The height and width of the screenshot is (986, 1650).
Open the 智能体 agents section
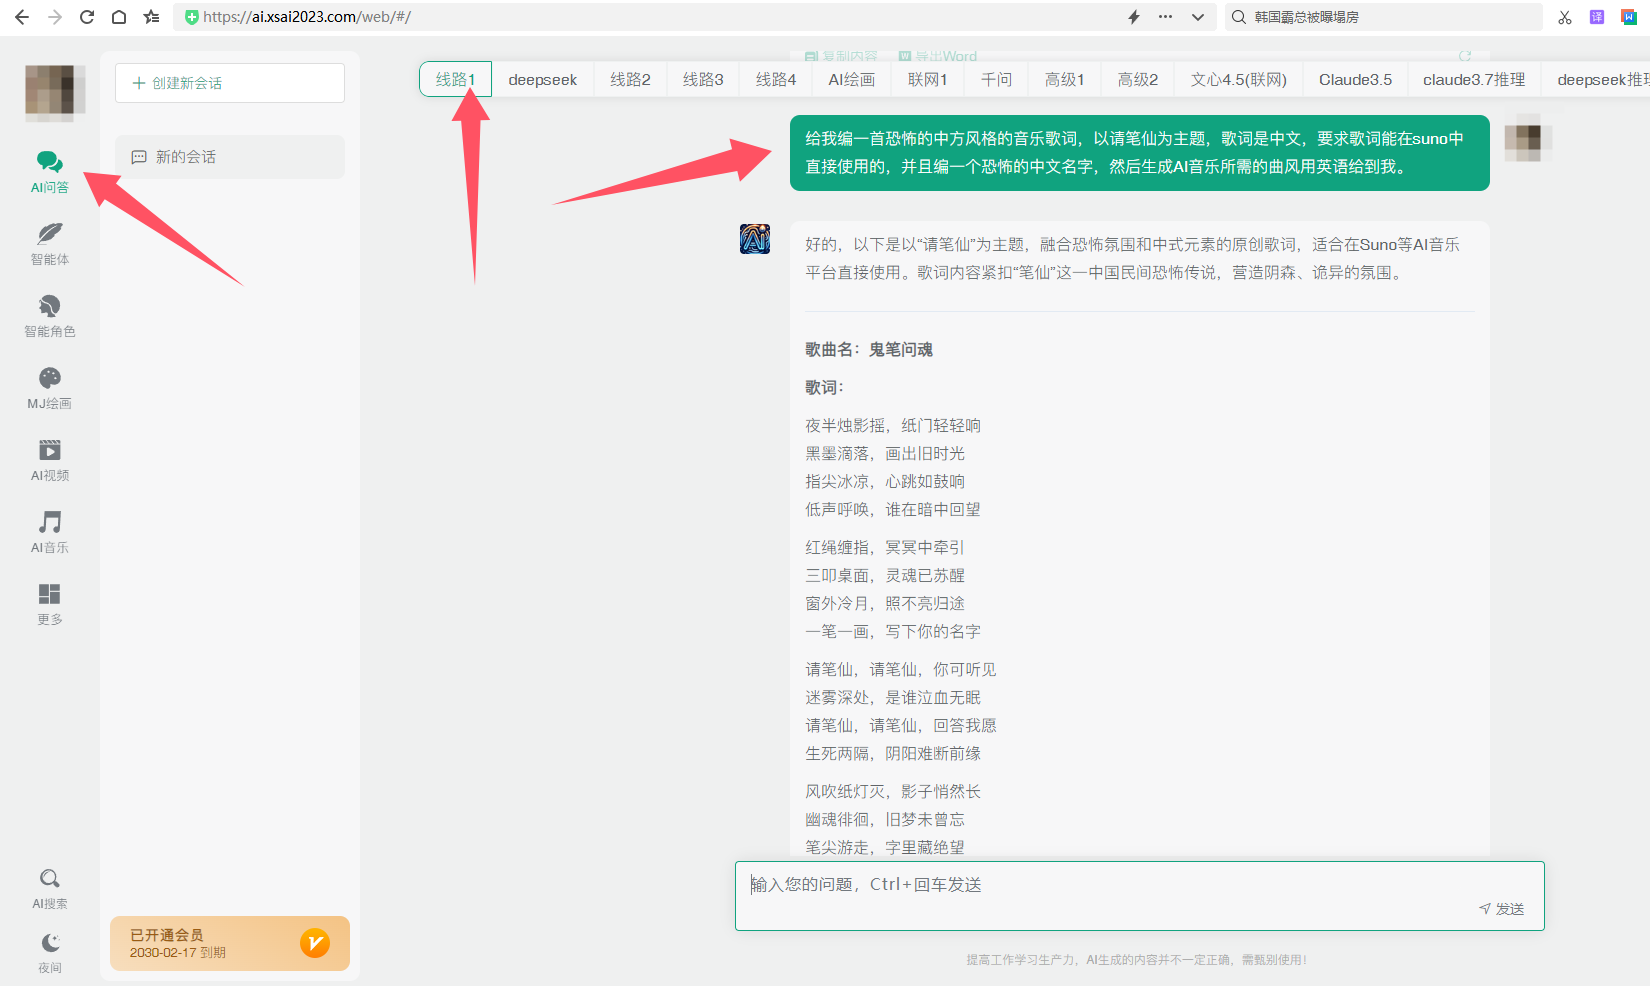pos(50,244)
